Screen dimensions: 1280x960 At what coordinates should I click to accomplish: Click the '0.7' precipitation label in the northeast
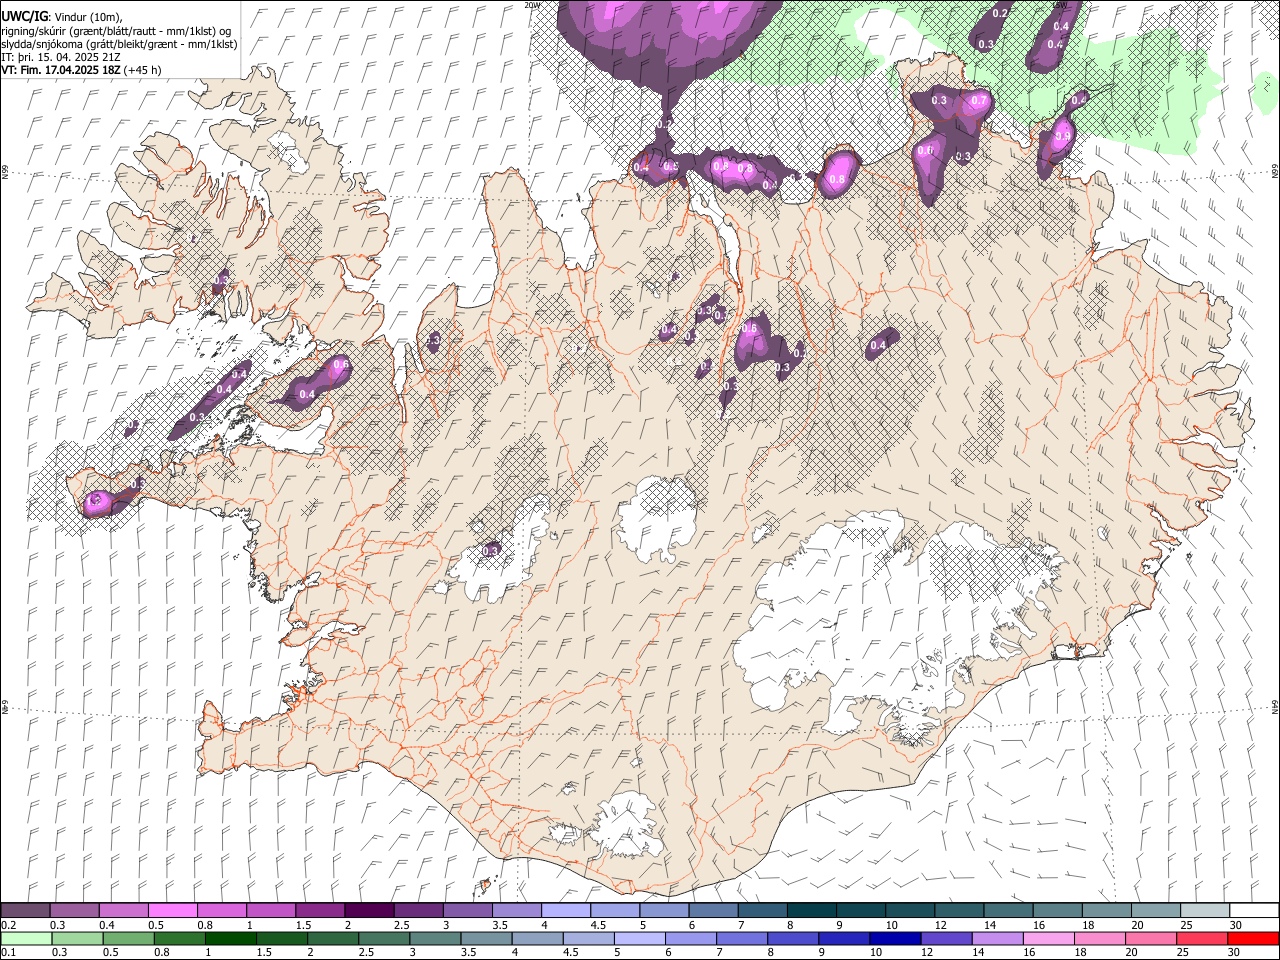point(979,101)
